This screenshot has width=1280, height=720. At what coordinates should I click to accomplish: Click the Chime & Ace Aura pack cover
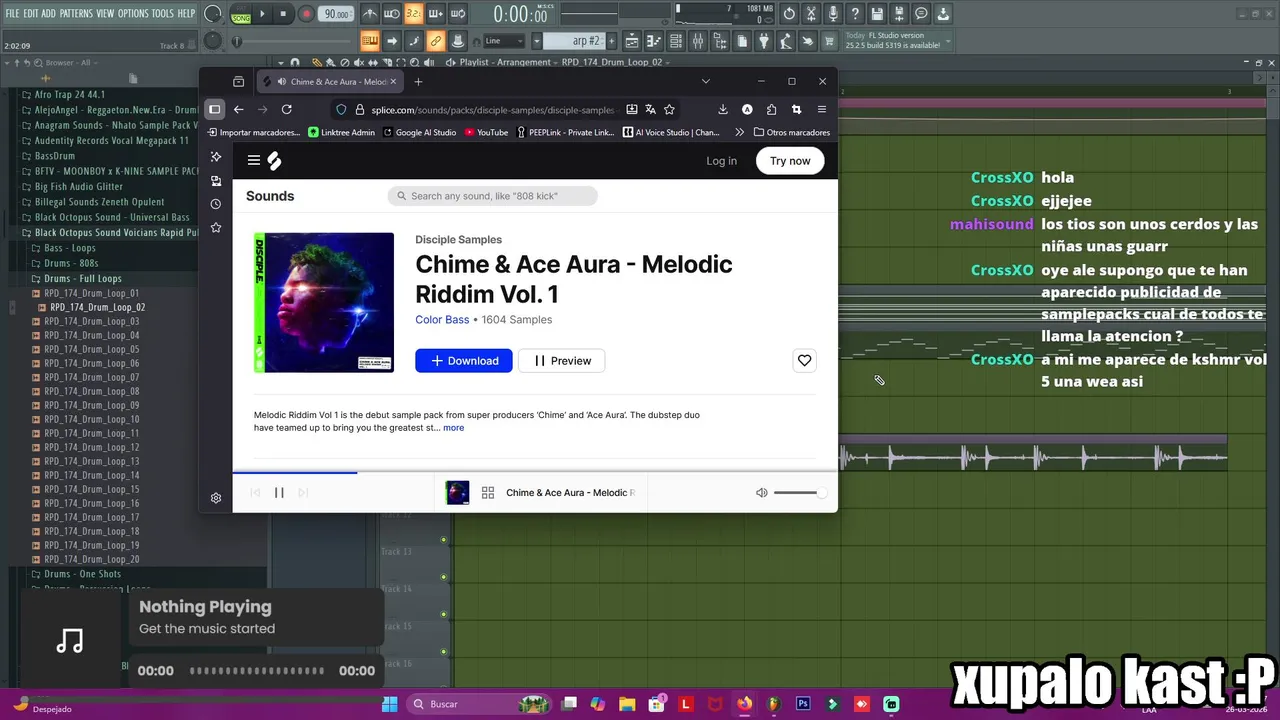(x=324, y=303)
